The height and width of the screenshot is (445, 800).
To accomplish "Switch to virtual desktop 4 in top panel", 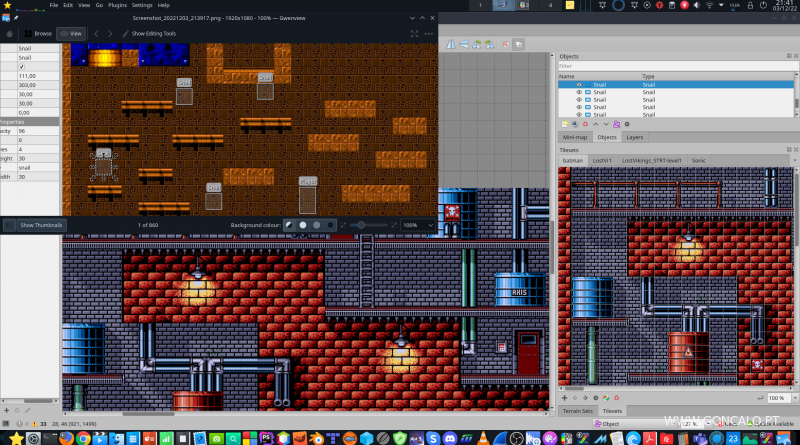I will click(550, 5).
